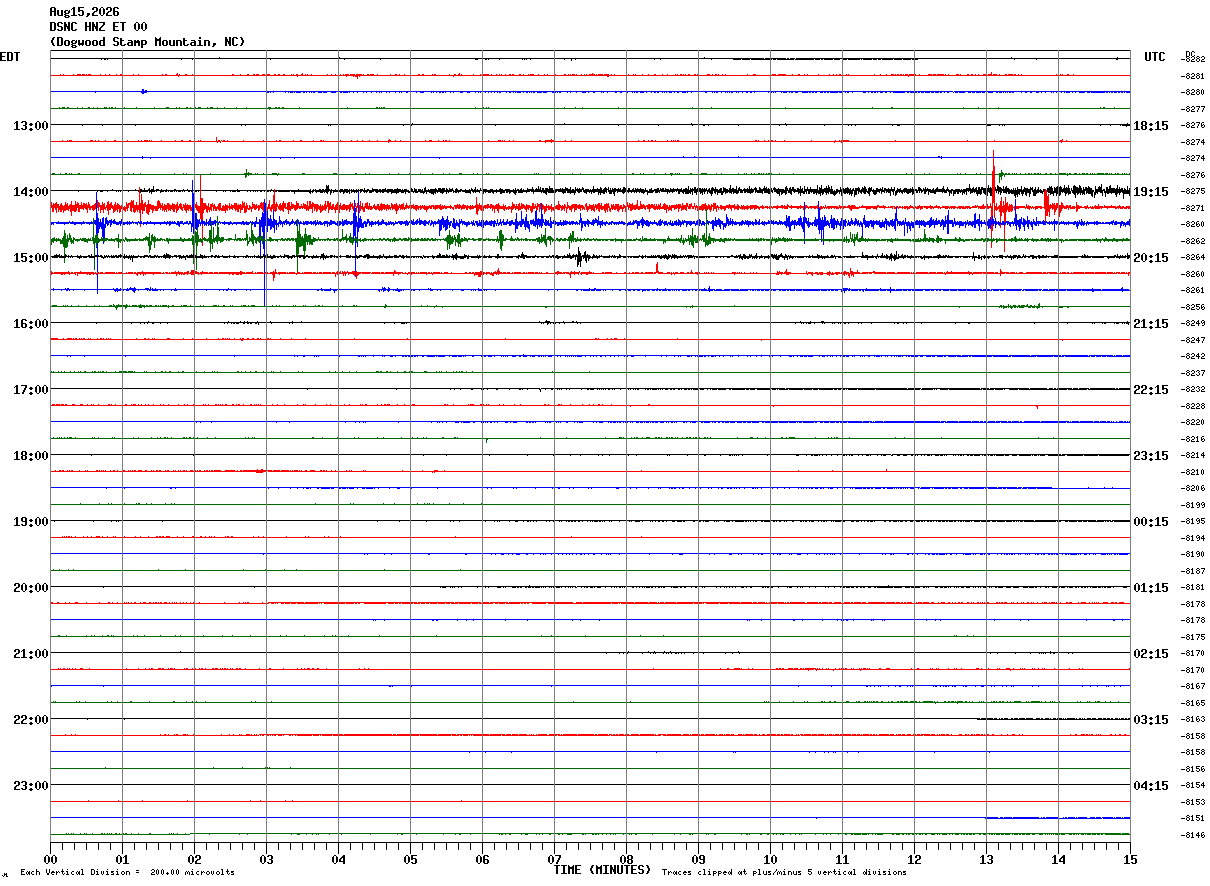Click the "18:15" UTC time label
Screen dimensions: 1210x886
click(x=1151, y=126)
